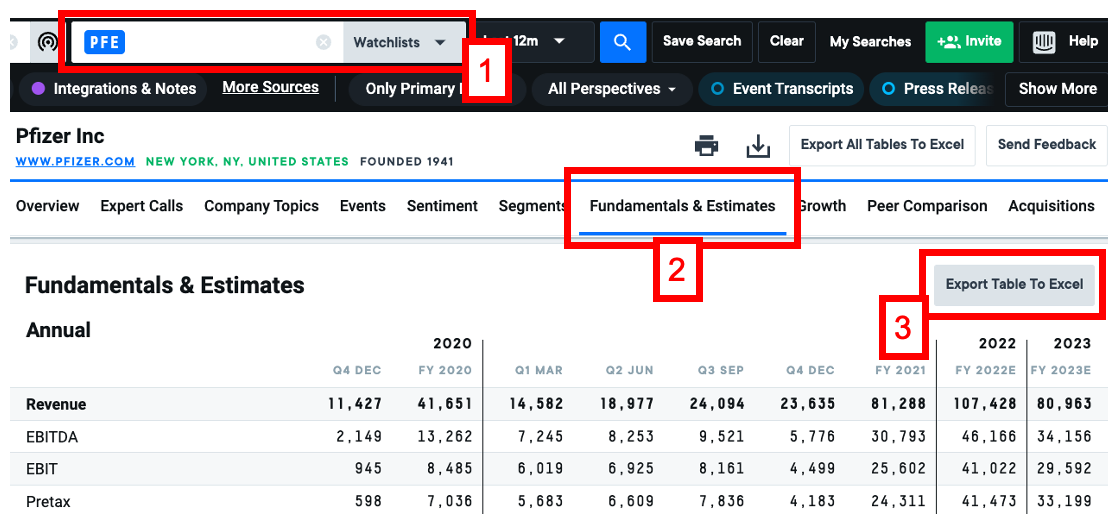The width and height of the screenshot is (1118, 531).
Task: Click the Clear button
Action: coord(786,41)
